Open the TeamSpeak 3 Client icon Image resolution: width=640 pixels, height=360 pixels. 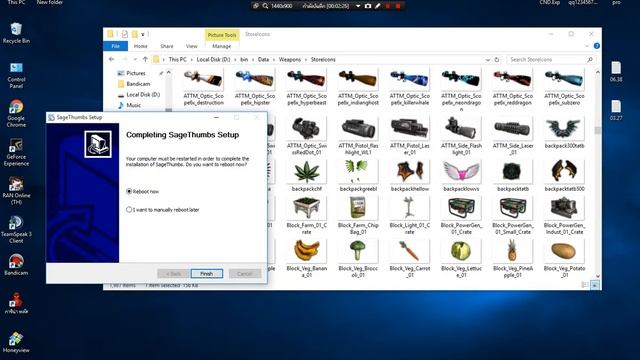click(16, 229)
